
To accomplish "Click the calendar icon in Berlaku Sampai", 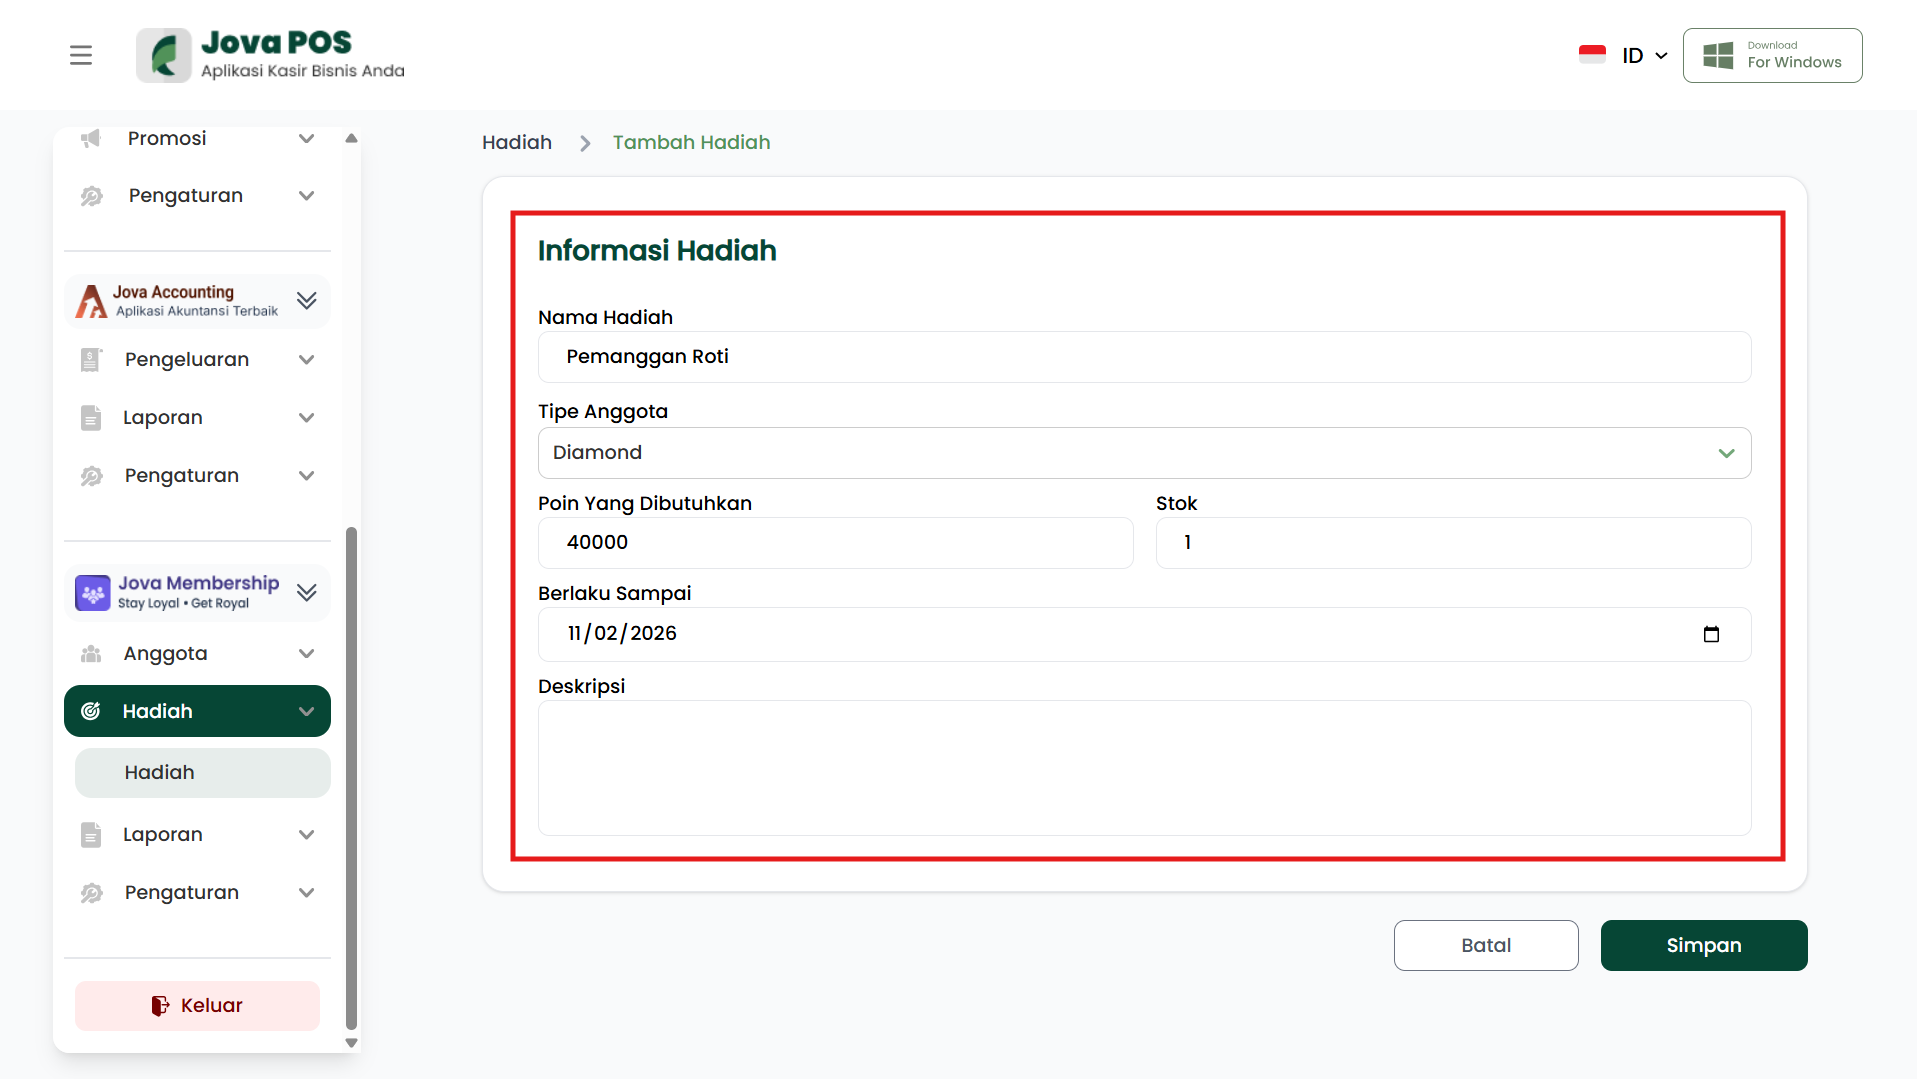I will [x=1710, y=634].
